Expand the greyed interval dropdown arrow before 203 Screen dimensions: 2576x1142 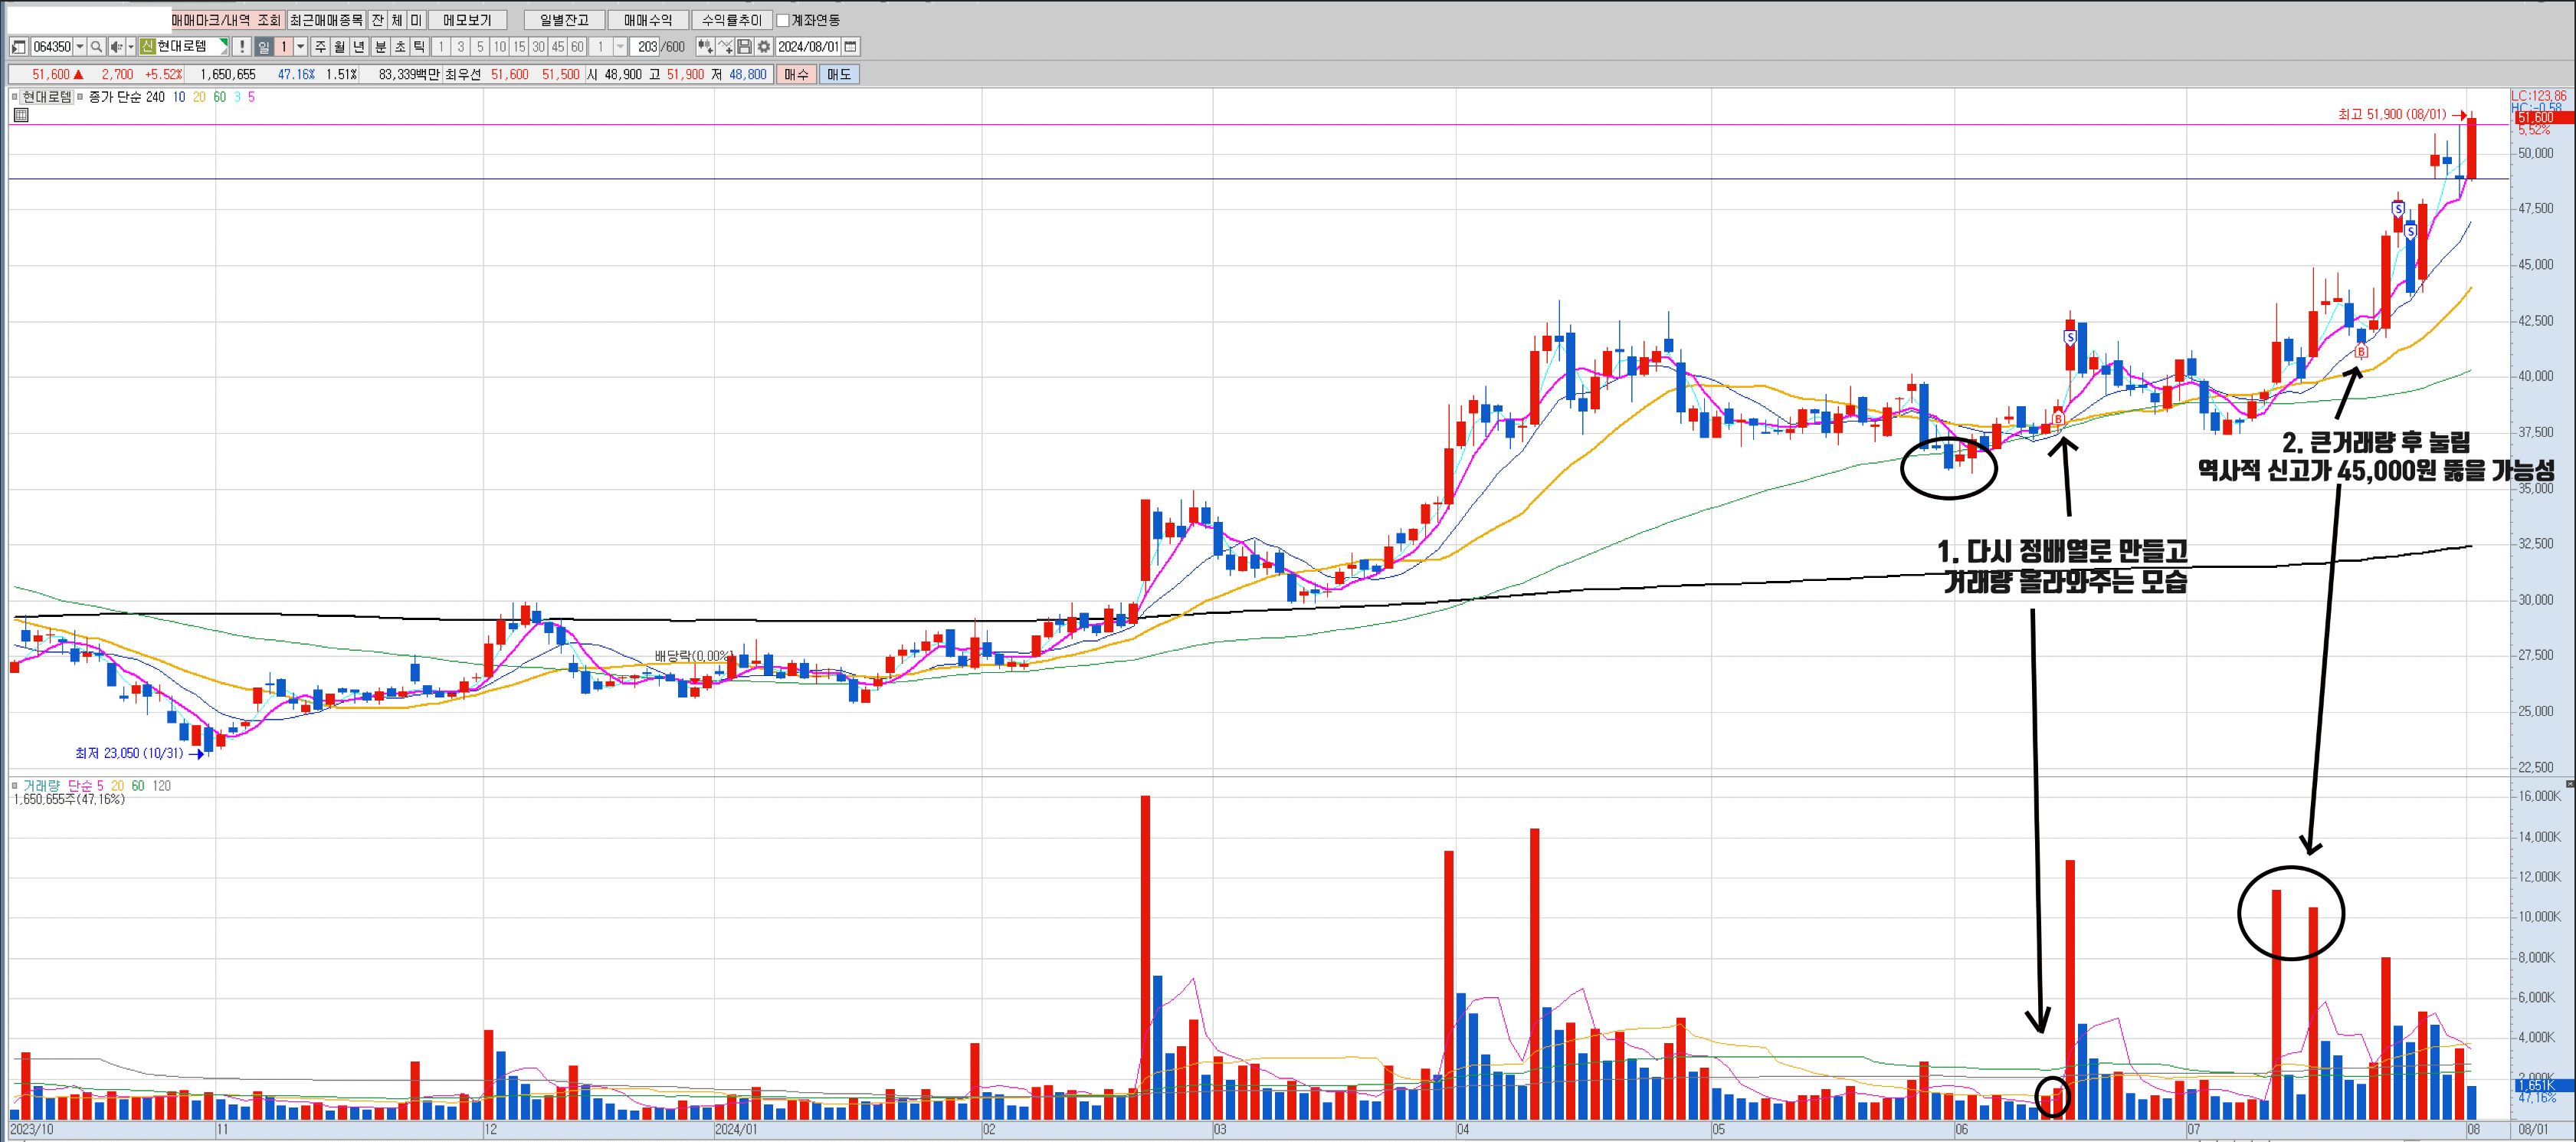click(620, 47)
